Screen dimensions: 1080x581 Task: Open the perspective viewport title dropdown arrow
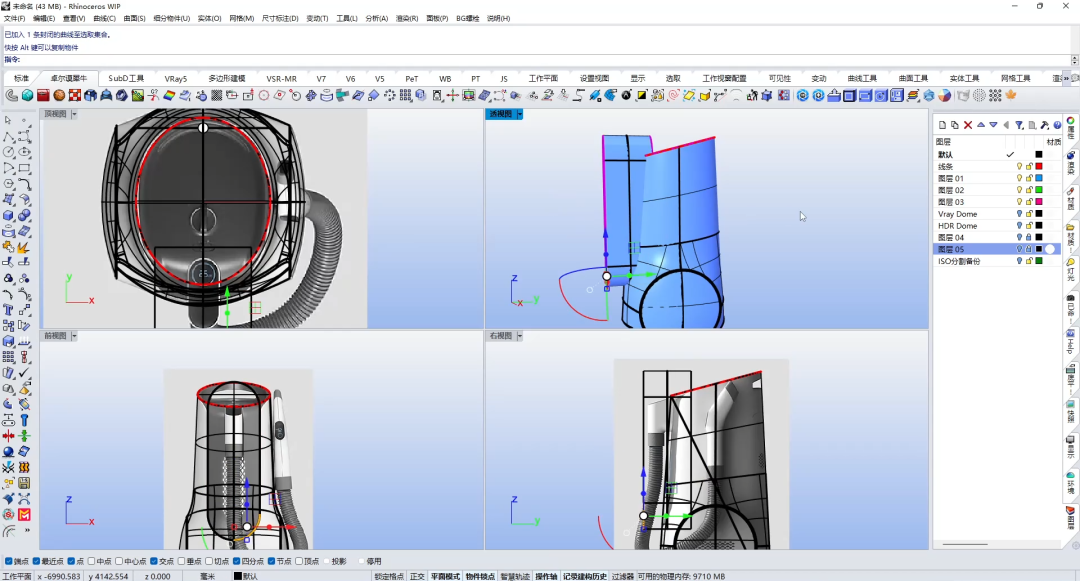pyautogui.click(x=520, y=114)
